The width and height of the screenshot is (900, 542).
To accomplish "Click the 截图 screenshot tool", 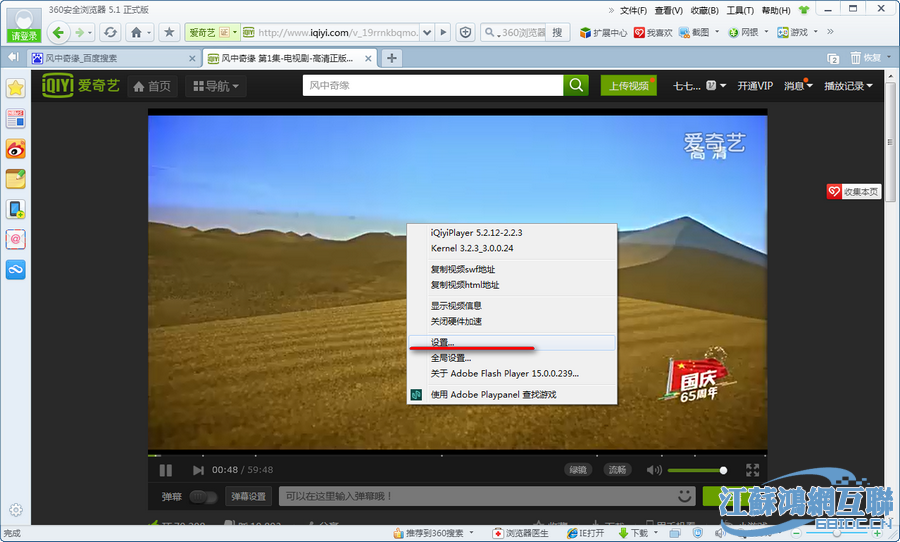I will tap(694, 33).
